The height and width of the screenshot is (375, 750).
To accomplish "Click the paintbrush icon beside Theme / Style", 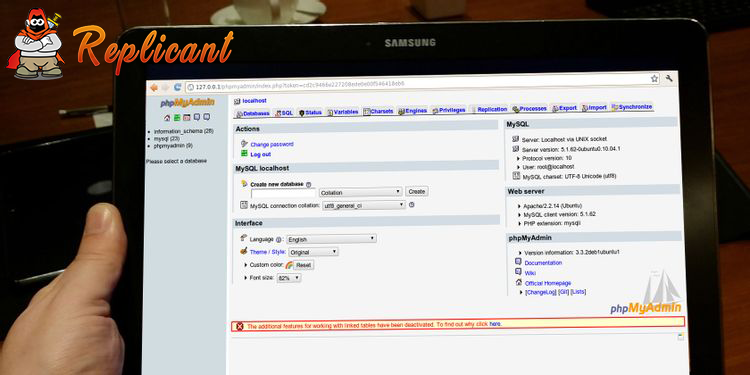I will [x=243, y=251].
